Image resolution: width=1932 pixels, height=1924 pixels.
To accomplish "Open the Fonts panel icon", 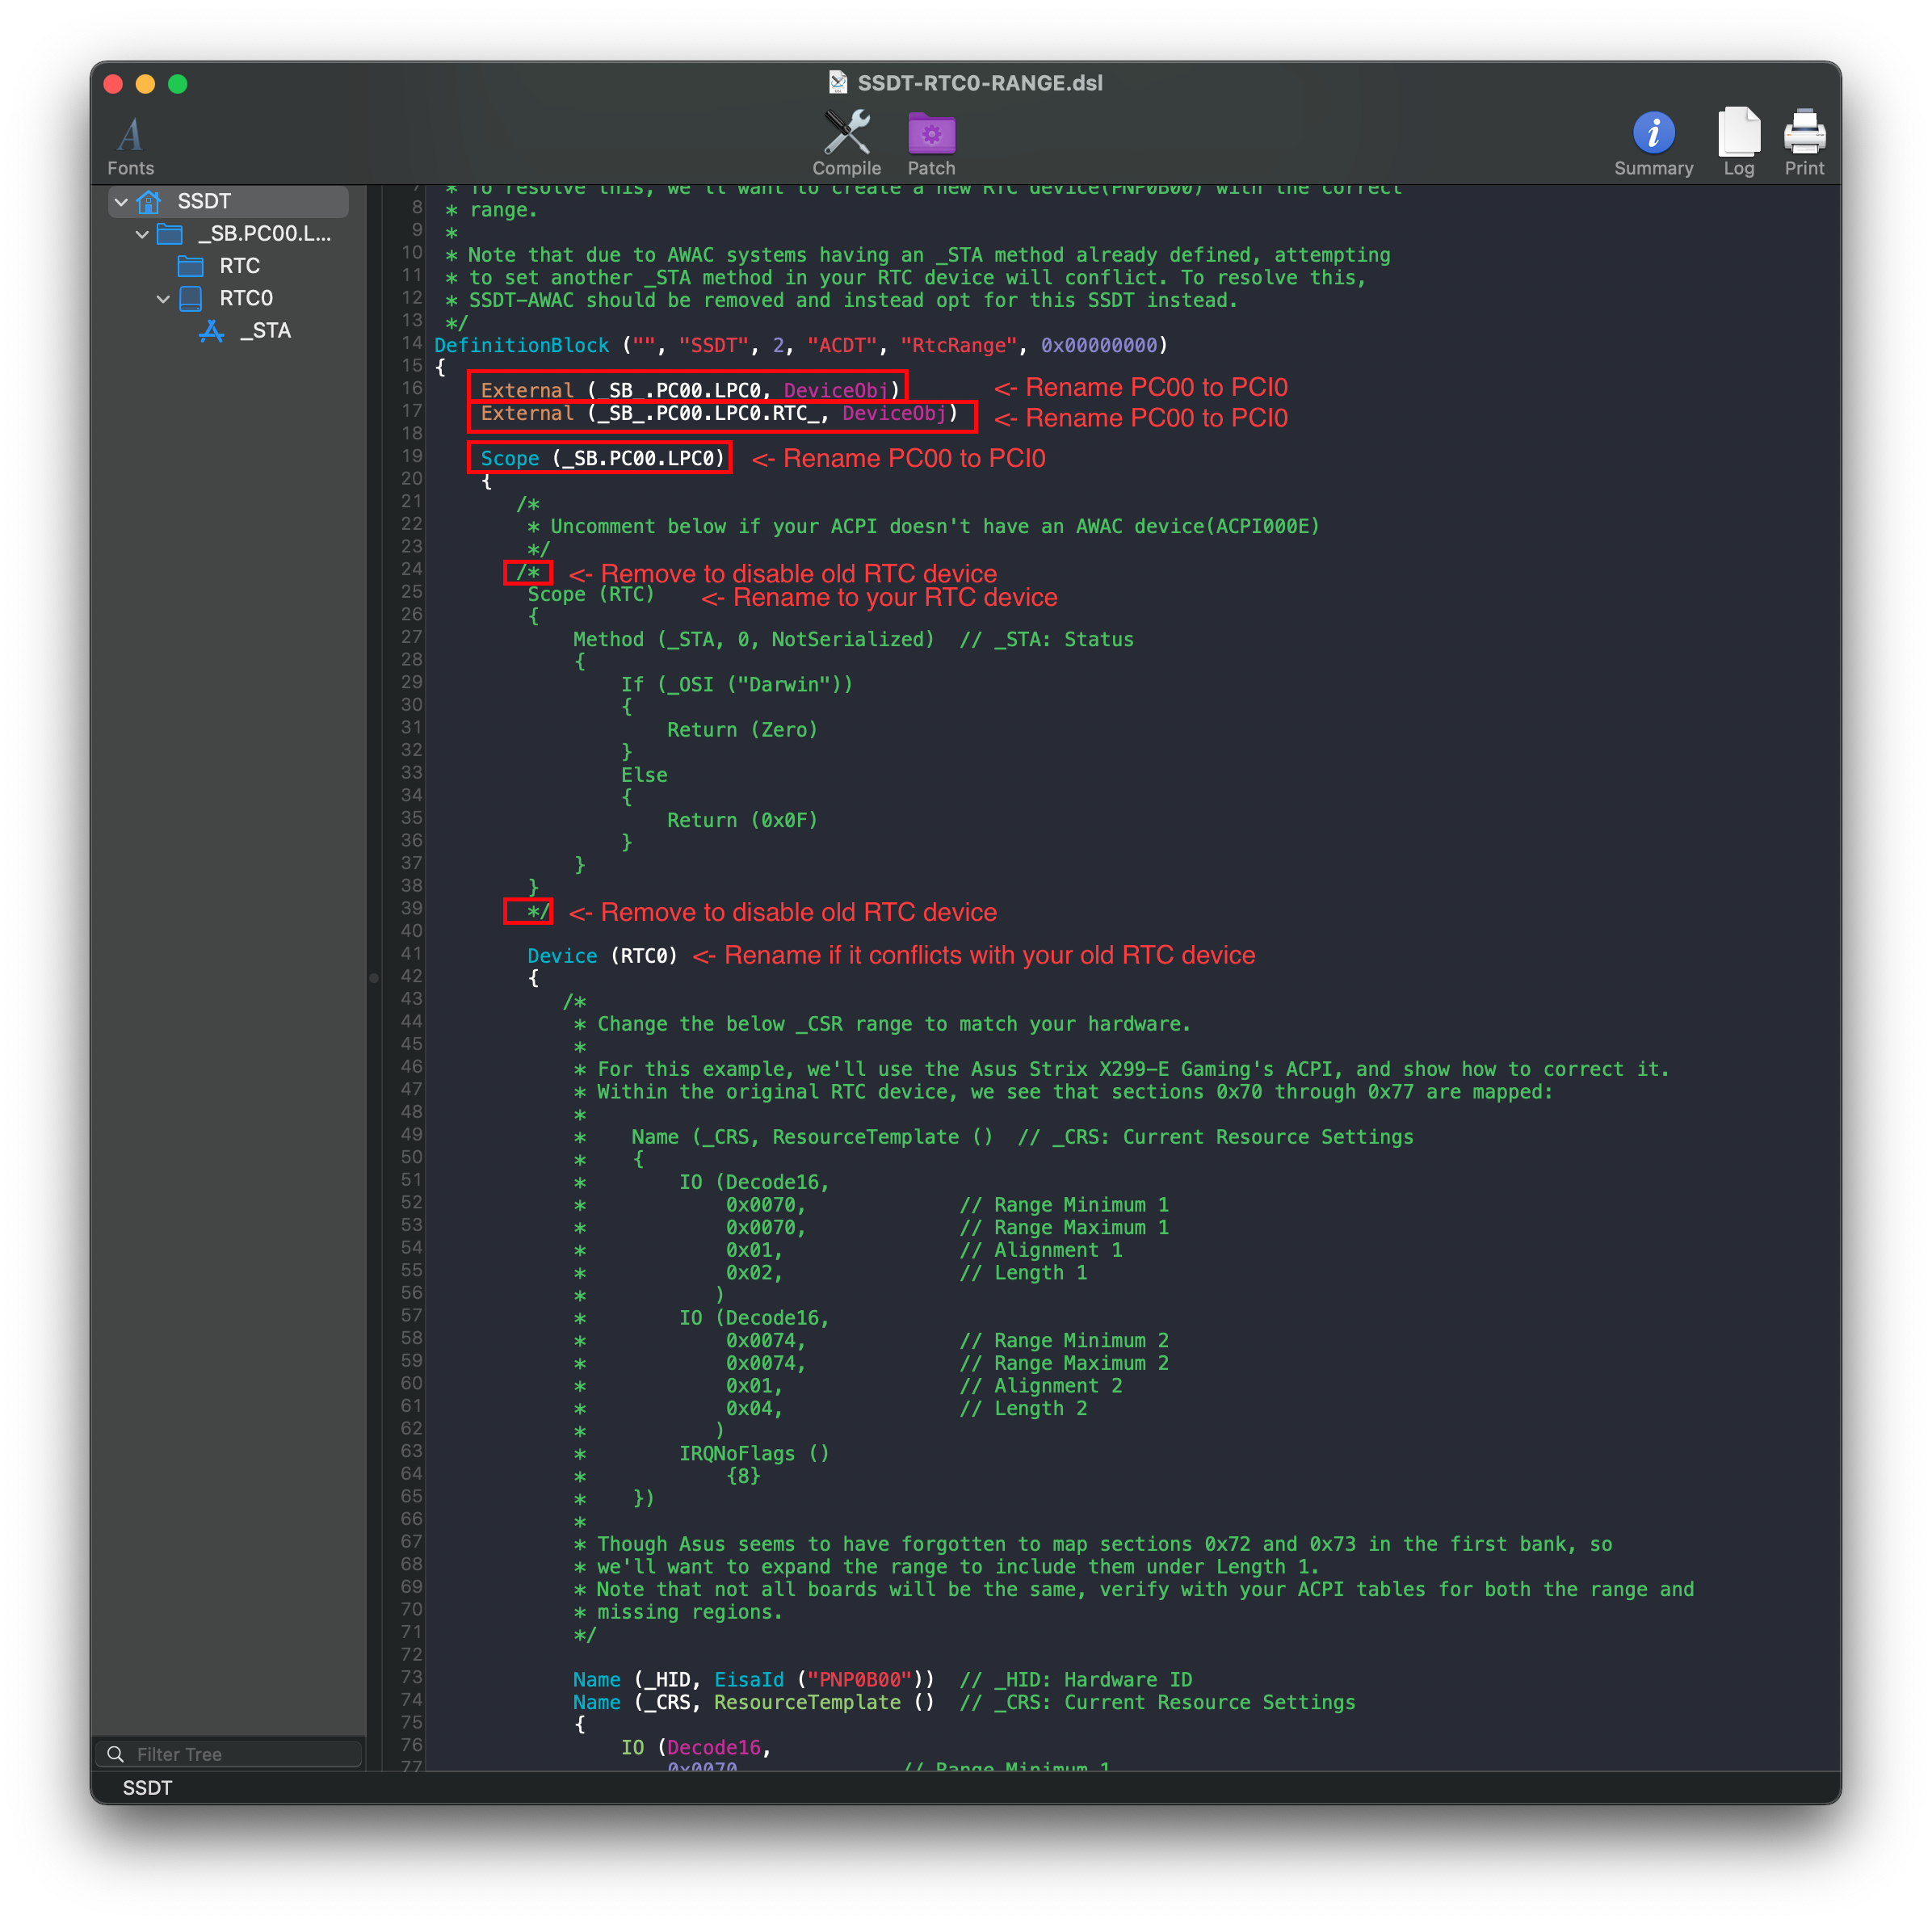I will pyautogui.click(x=130, y=135).
